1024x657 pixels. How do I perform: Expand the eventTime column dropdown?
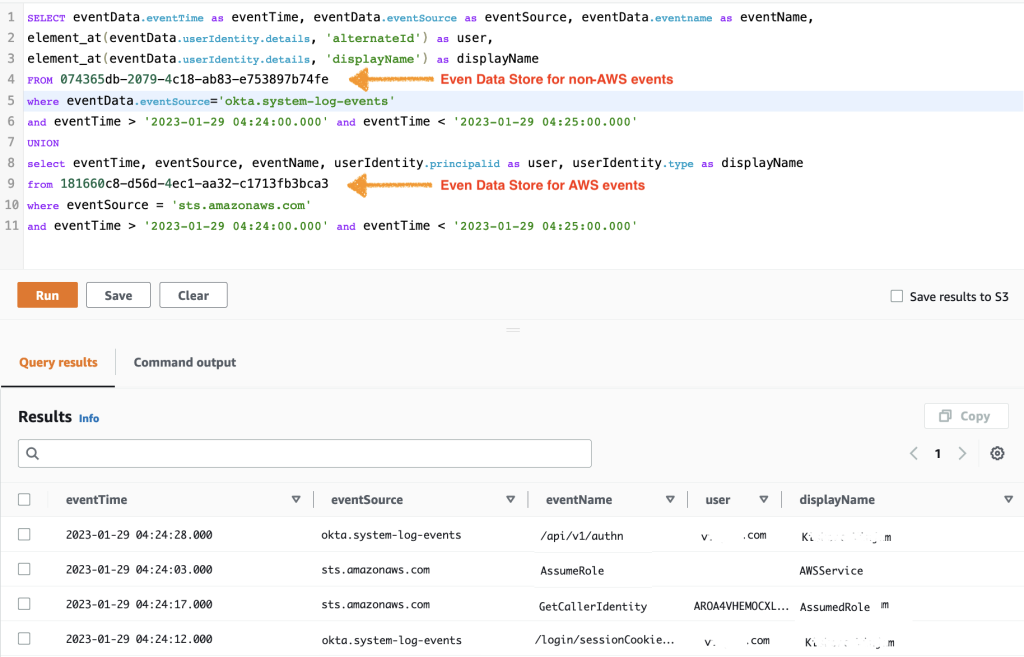pos(295,499)
